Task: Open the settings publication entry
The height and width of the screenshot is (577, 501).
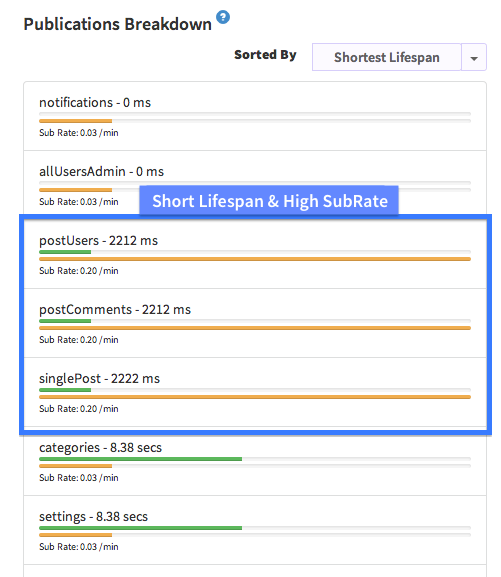Action: (255, 530)
